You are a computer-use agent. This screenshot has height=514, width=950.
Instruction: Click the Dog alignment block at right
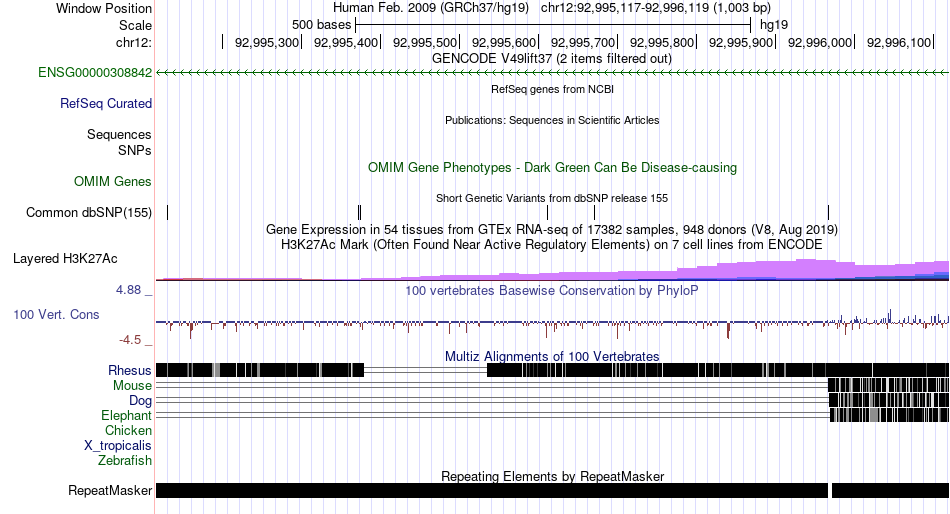coord(889,400)
